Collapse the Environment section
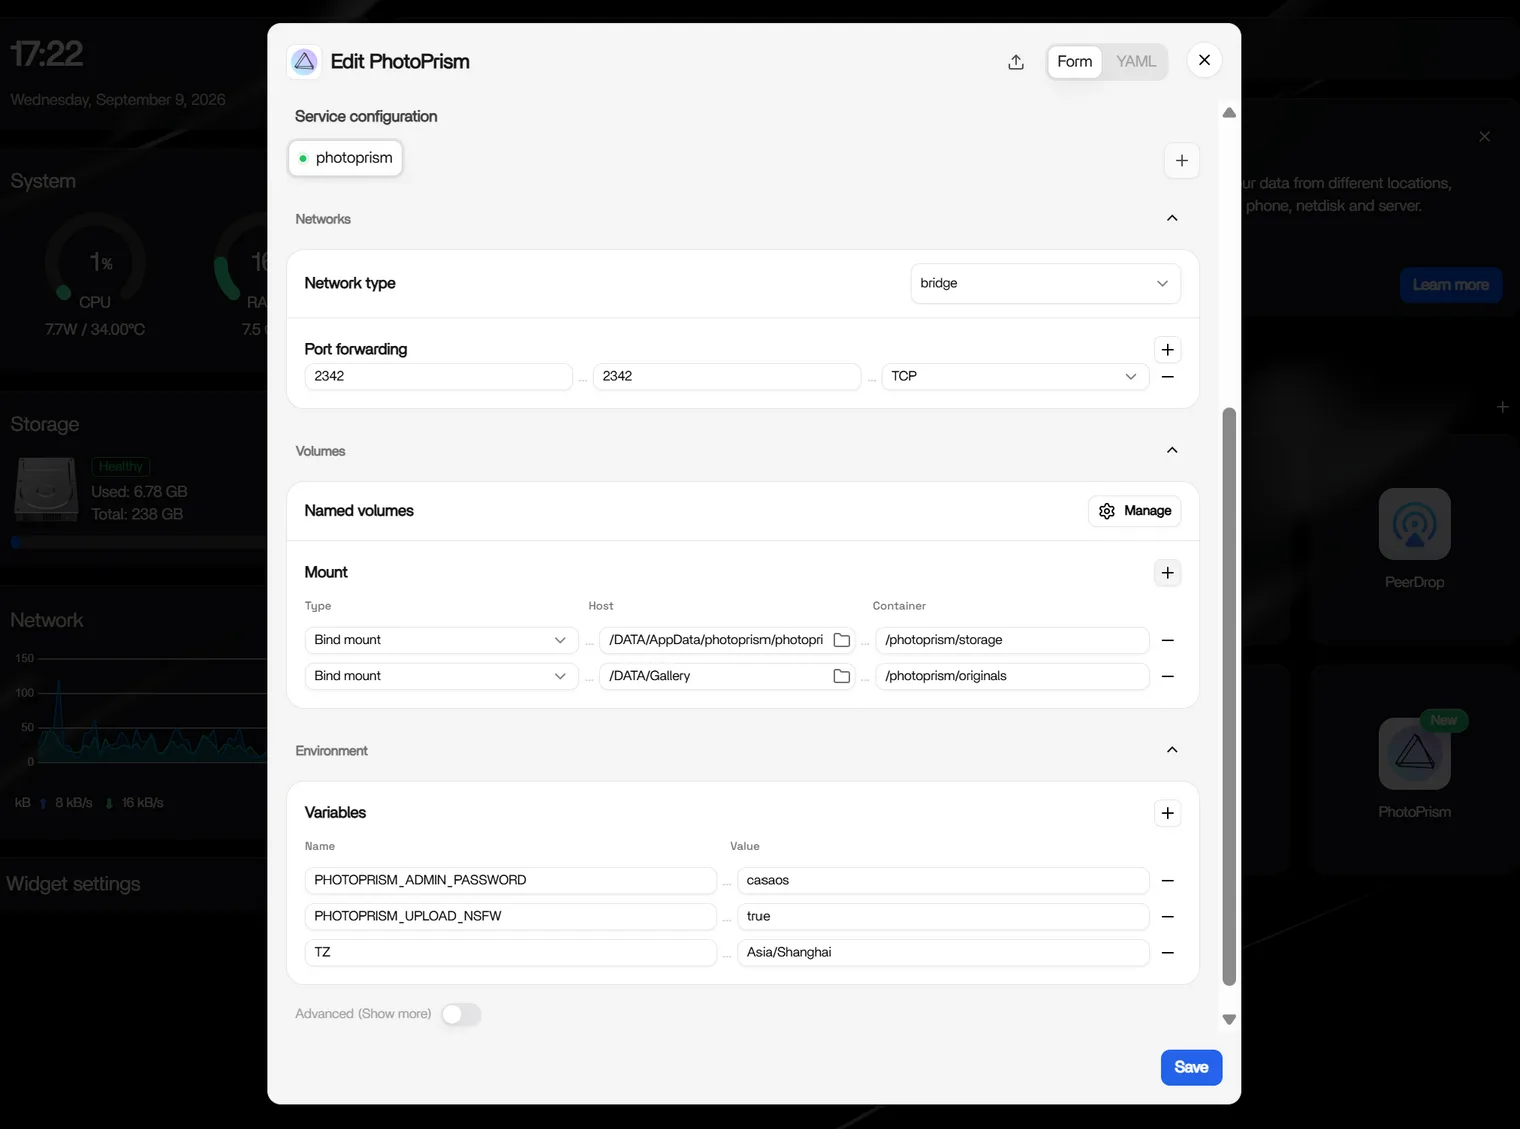The width and height of the screenshot is (1520, 1129). click(x=1172, y=750)
